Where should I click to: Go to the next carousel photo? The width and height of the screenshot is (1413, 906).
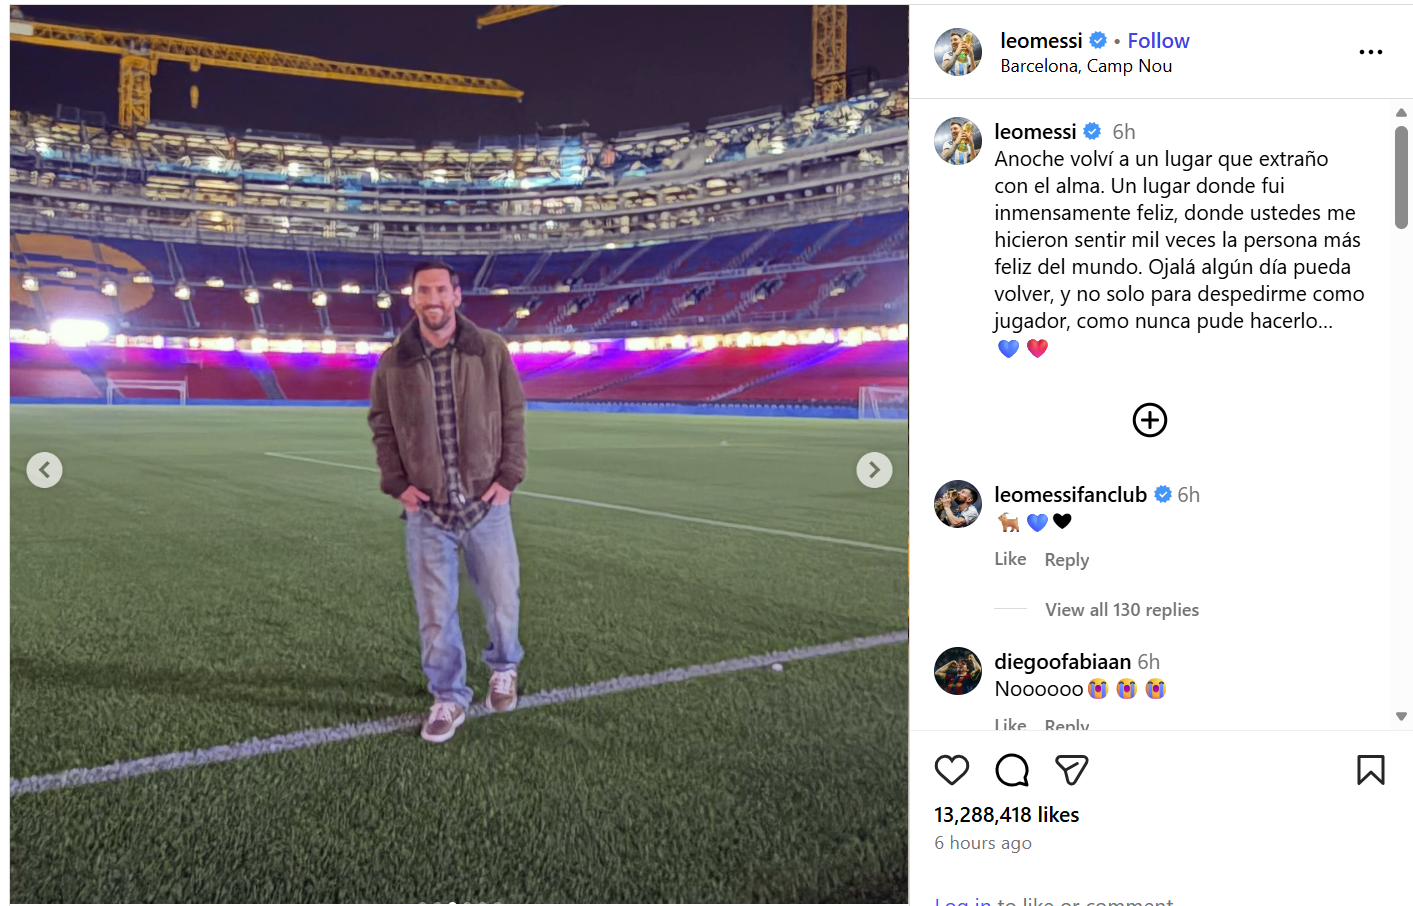tap(874, 470)
